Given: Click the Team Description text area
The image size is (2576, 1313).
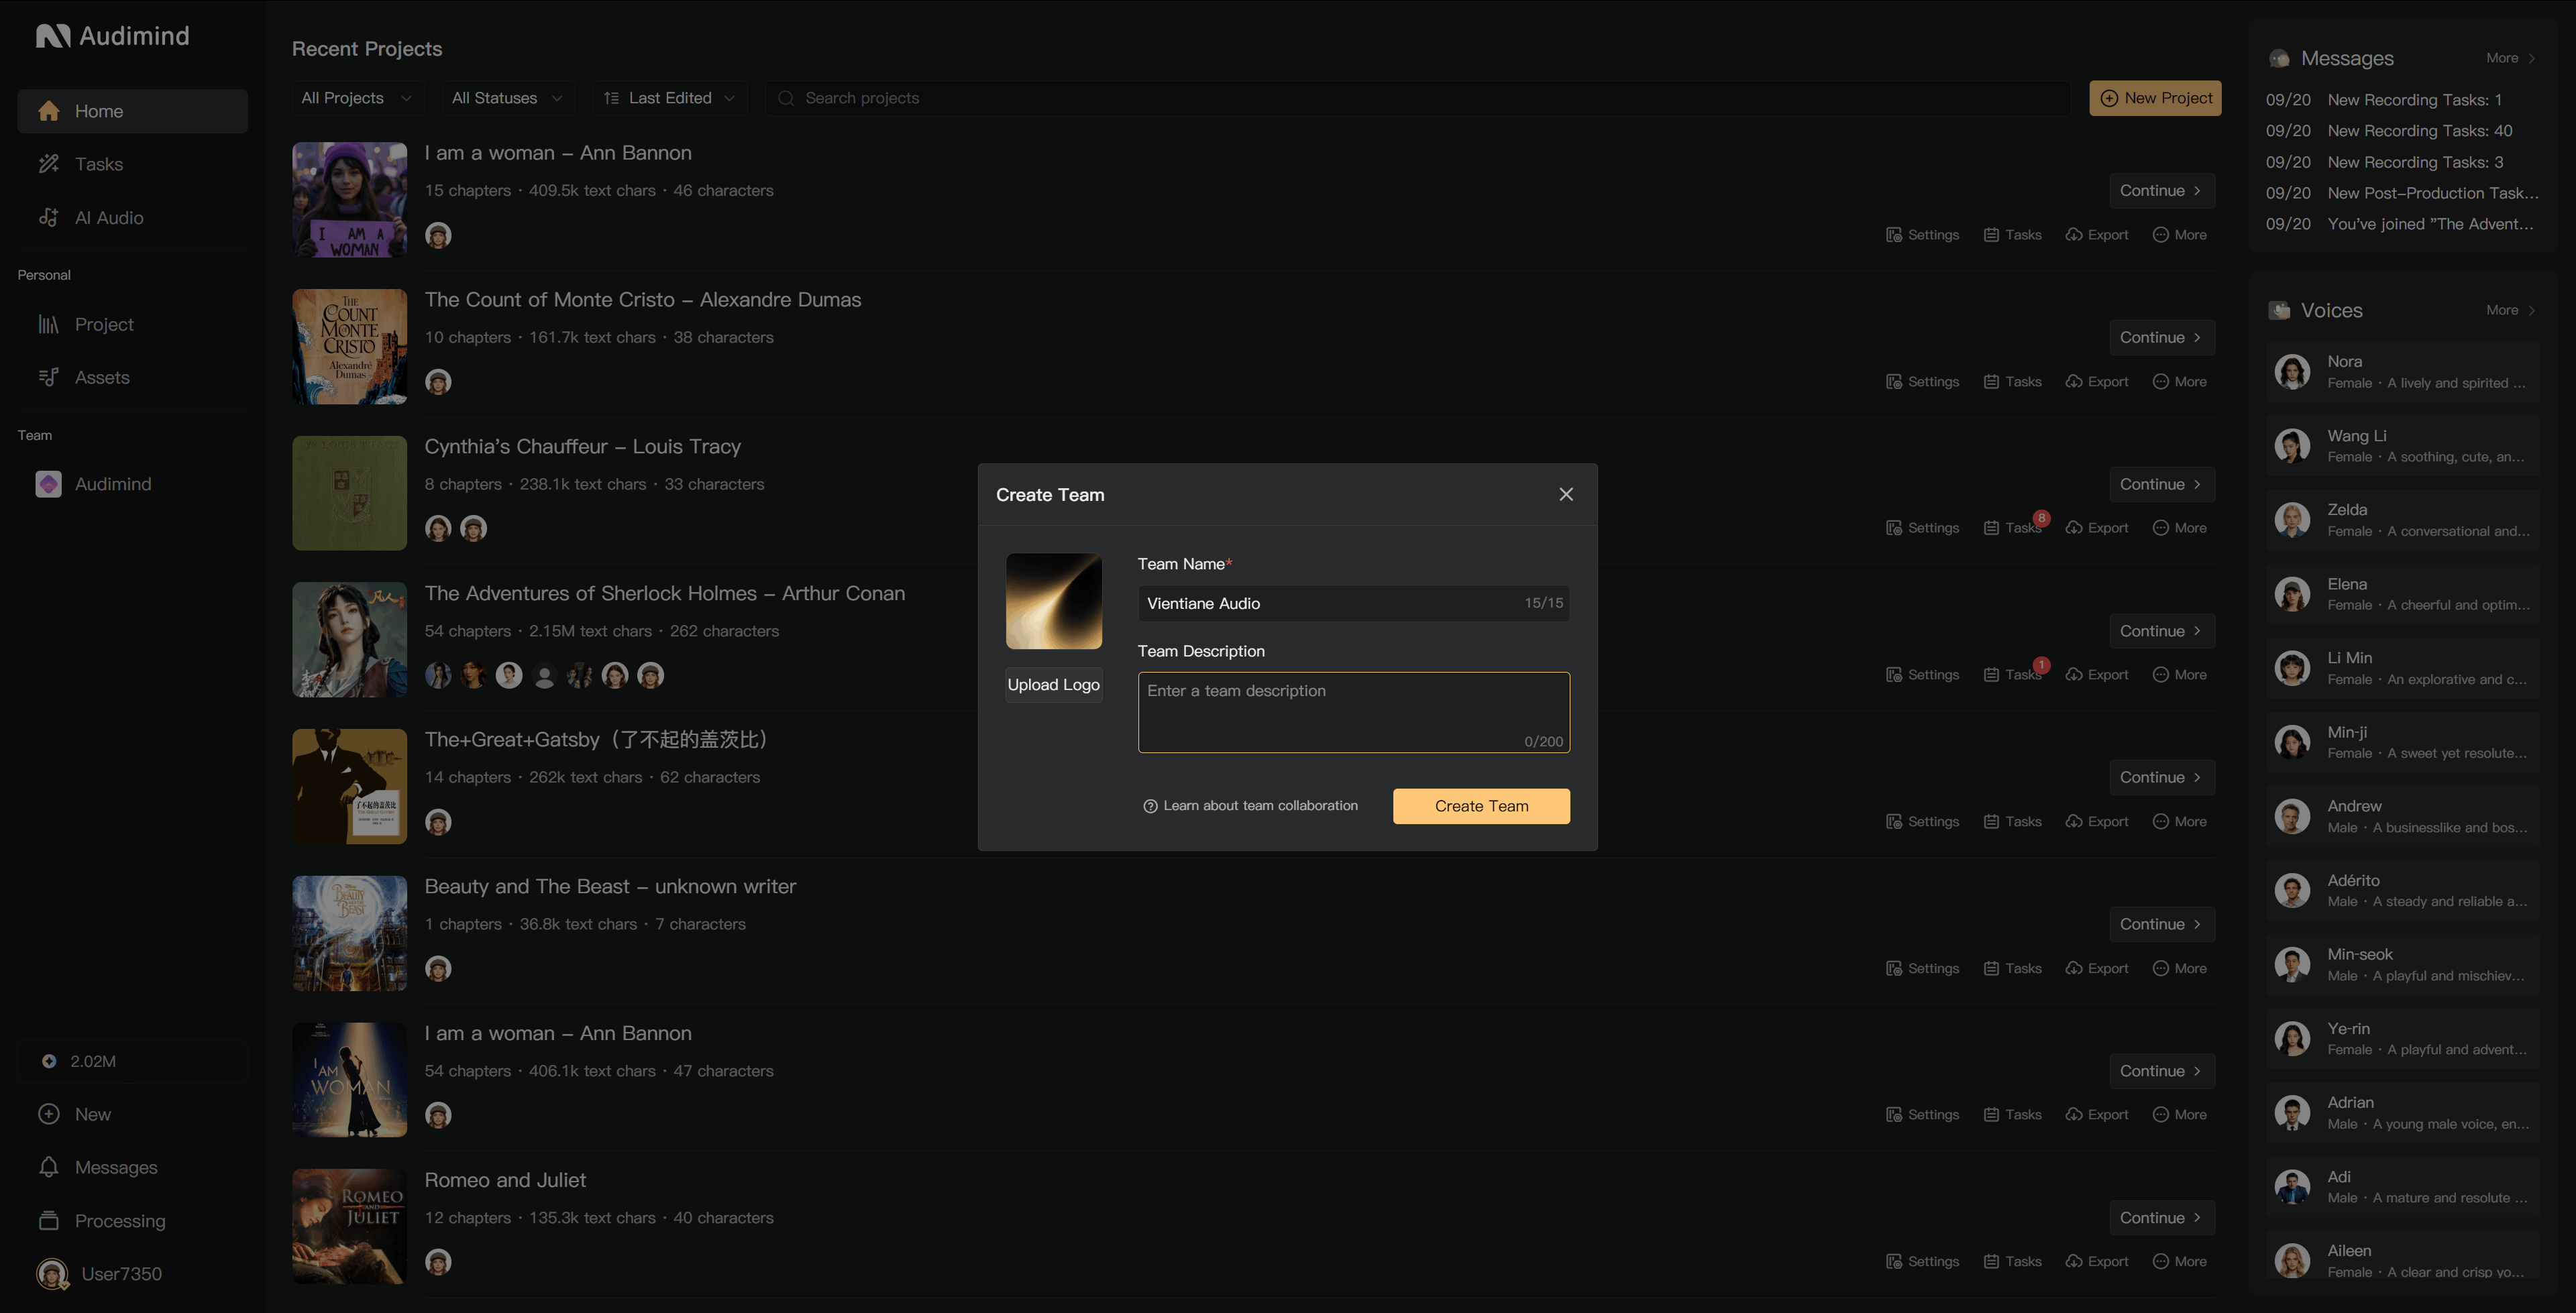Looking at the screenshot, I should [1354, 712].
